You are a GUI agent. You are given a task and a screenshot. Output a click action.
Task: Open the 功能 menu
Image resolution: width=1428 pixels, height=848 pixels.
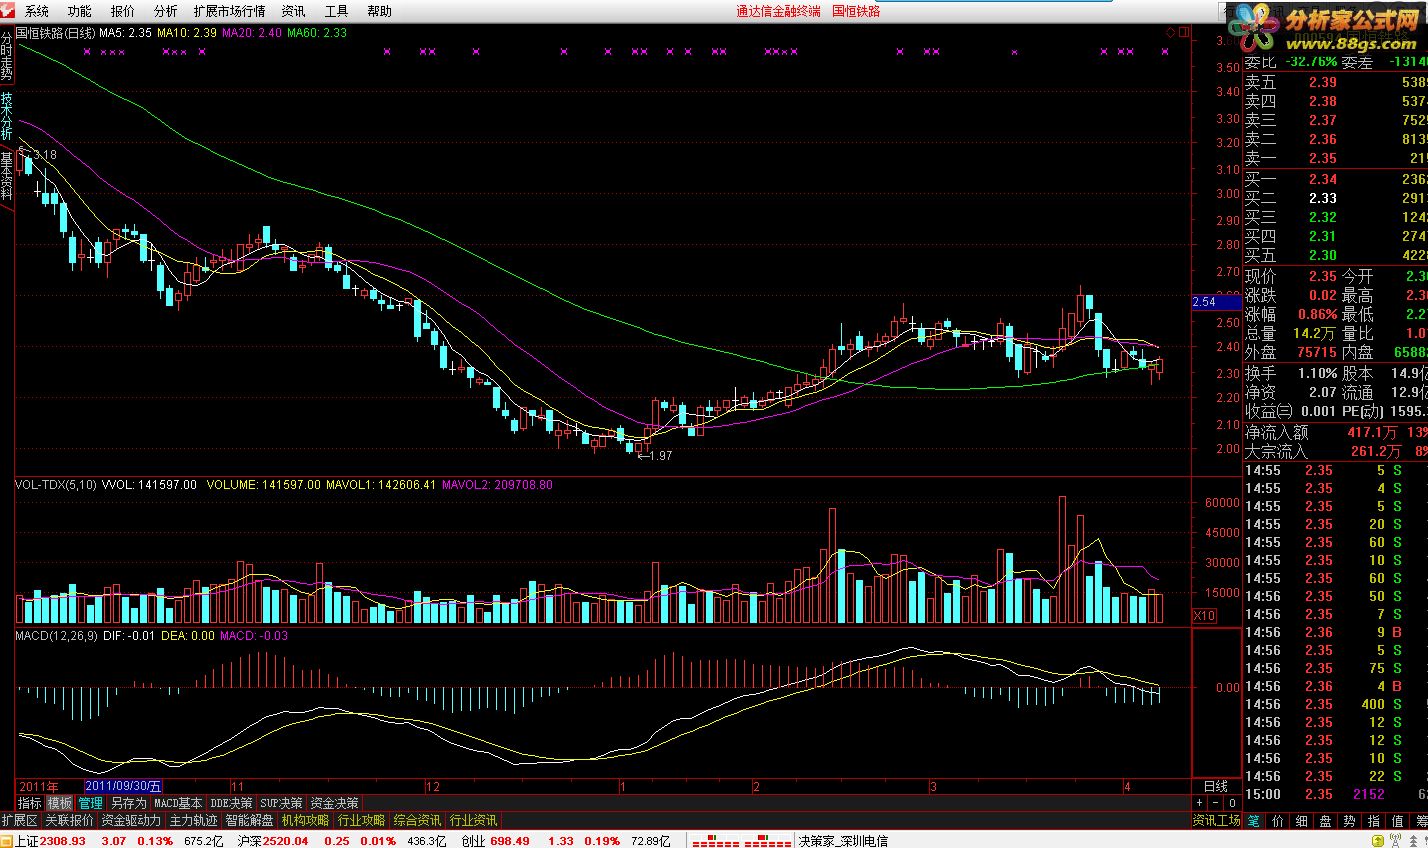(x=79, y=11)
